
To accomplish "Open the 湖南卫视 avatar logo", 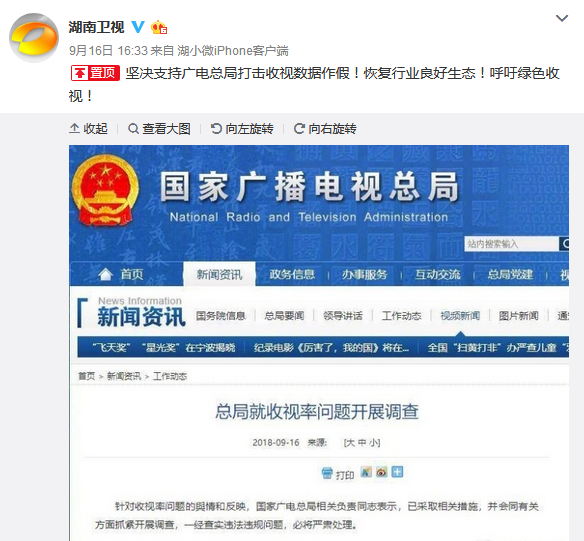I will click(34, 38).
